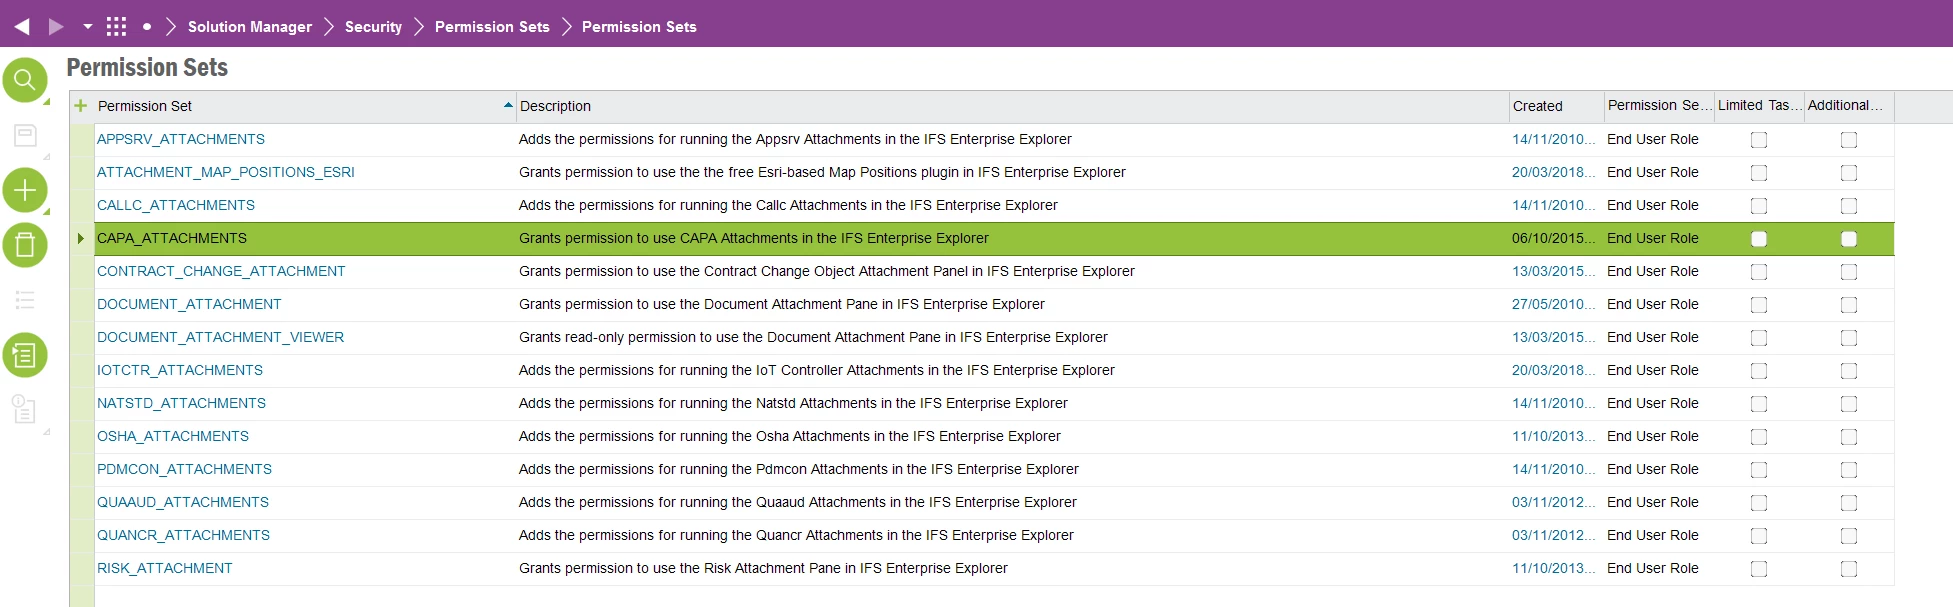This screenshot has height=607, width=1953.
Task: Go back with the left arrow
Action: point(22,27)
